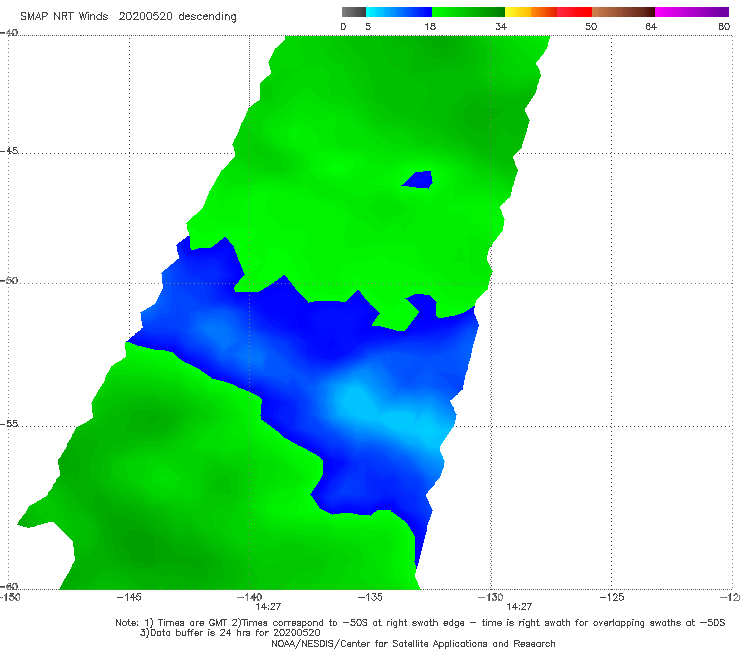Click the longitude axis label '-140'
This screenshot has height=650, width=740.
pos(249,598)
